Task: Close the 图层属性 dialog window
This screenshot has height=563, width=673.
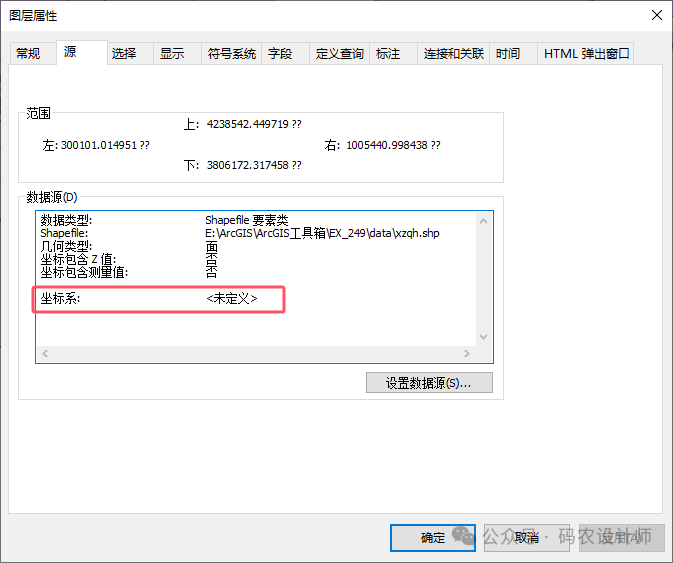Action: (x=655, y=15)
